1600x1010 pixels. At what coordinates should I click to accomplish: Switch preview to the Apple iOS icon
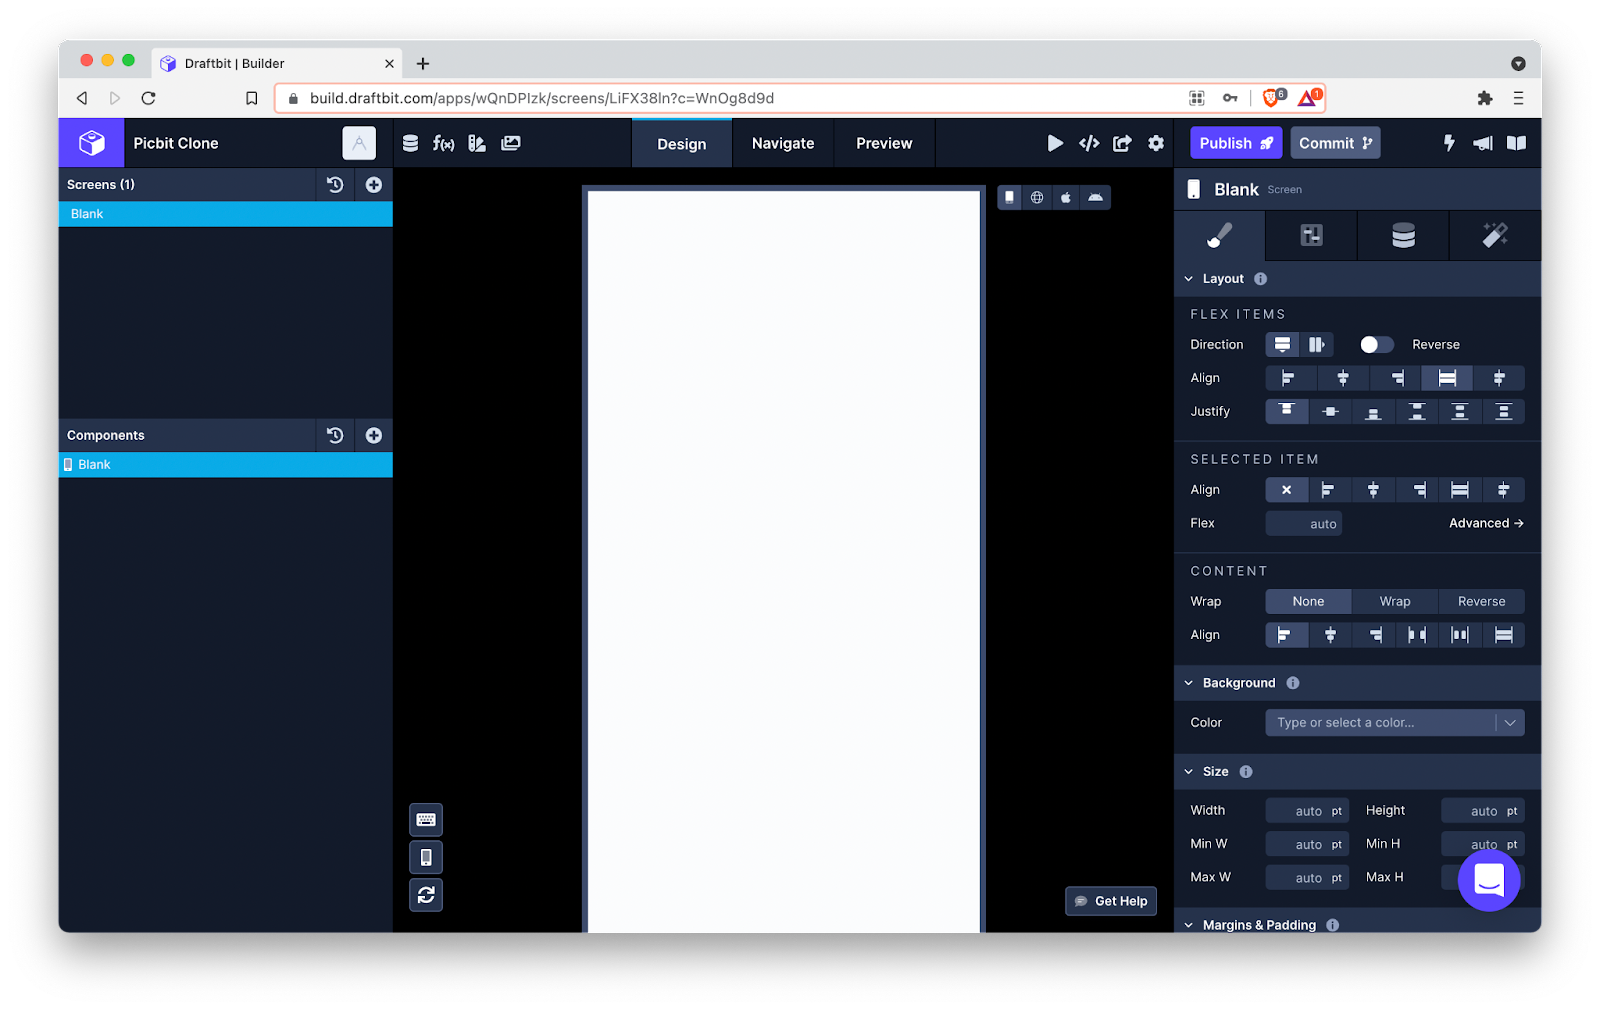[x=1066, y=197]
